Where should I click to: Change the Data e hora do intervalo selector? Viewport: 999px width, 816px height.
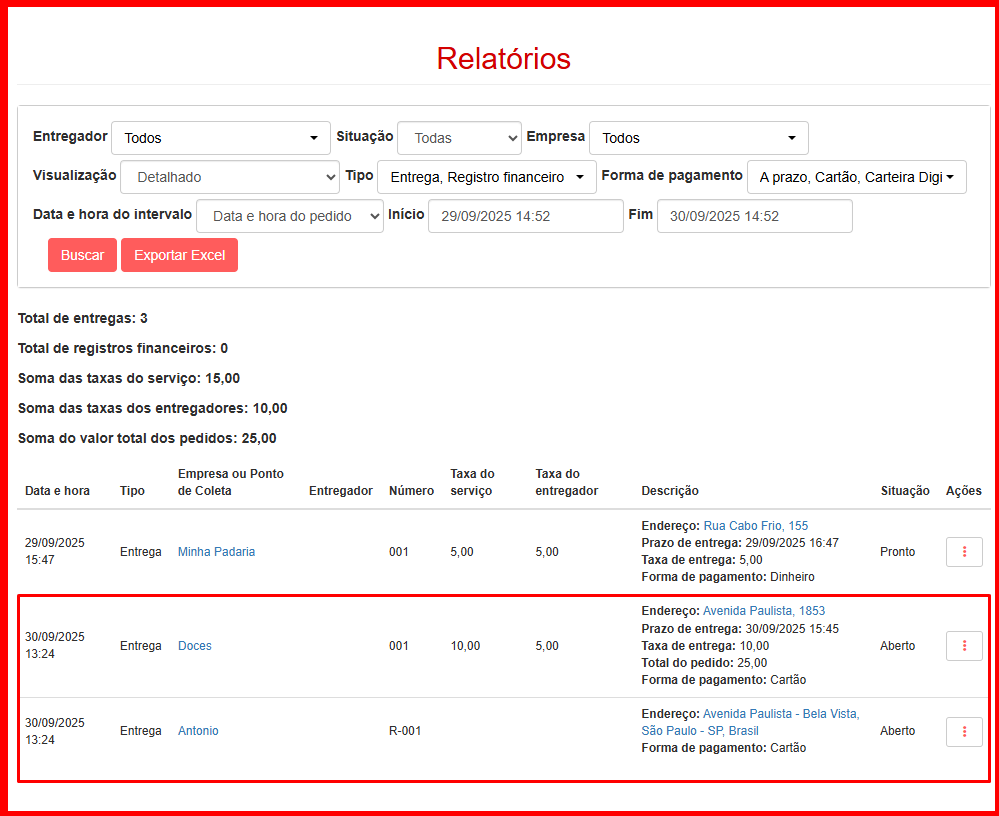(290, 216)
